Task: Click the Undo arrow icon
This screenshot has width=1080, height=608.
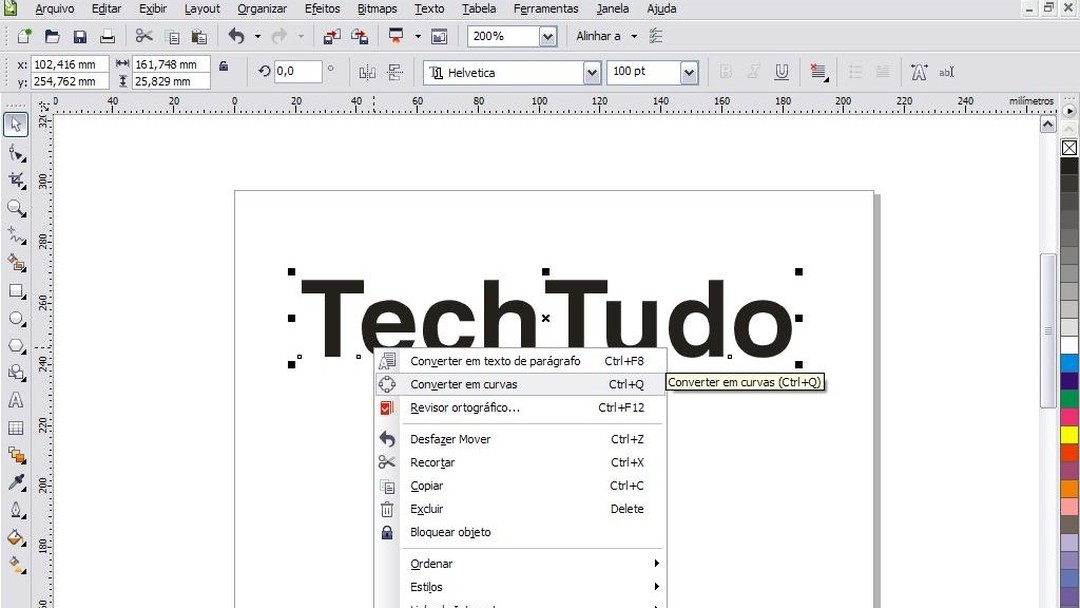Action: coord(236,36)
